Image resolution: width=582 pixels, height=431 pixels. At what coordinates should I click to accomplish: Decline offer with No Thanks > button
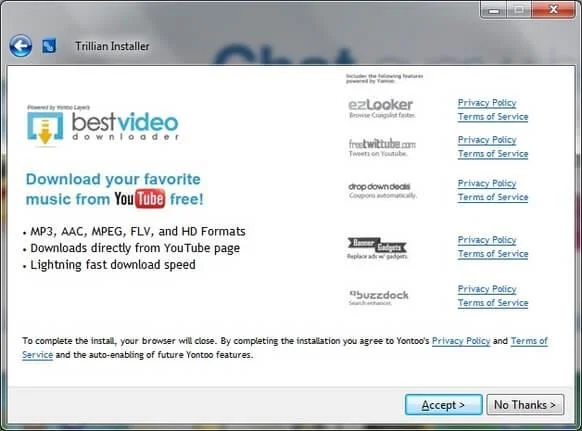pyautogui.click(x=525, y=405)
